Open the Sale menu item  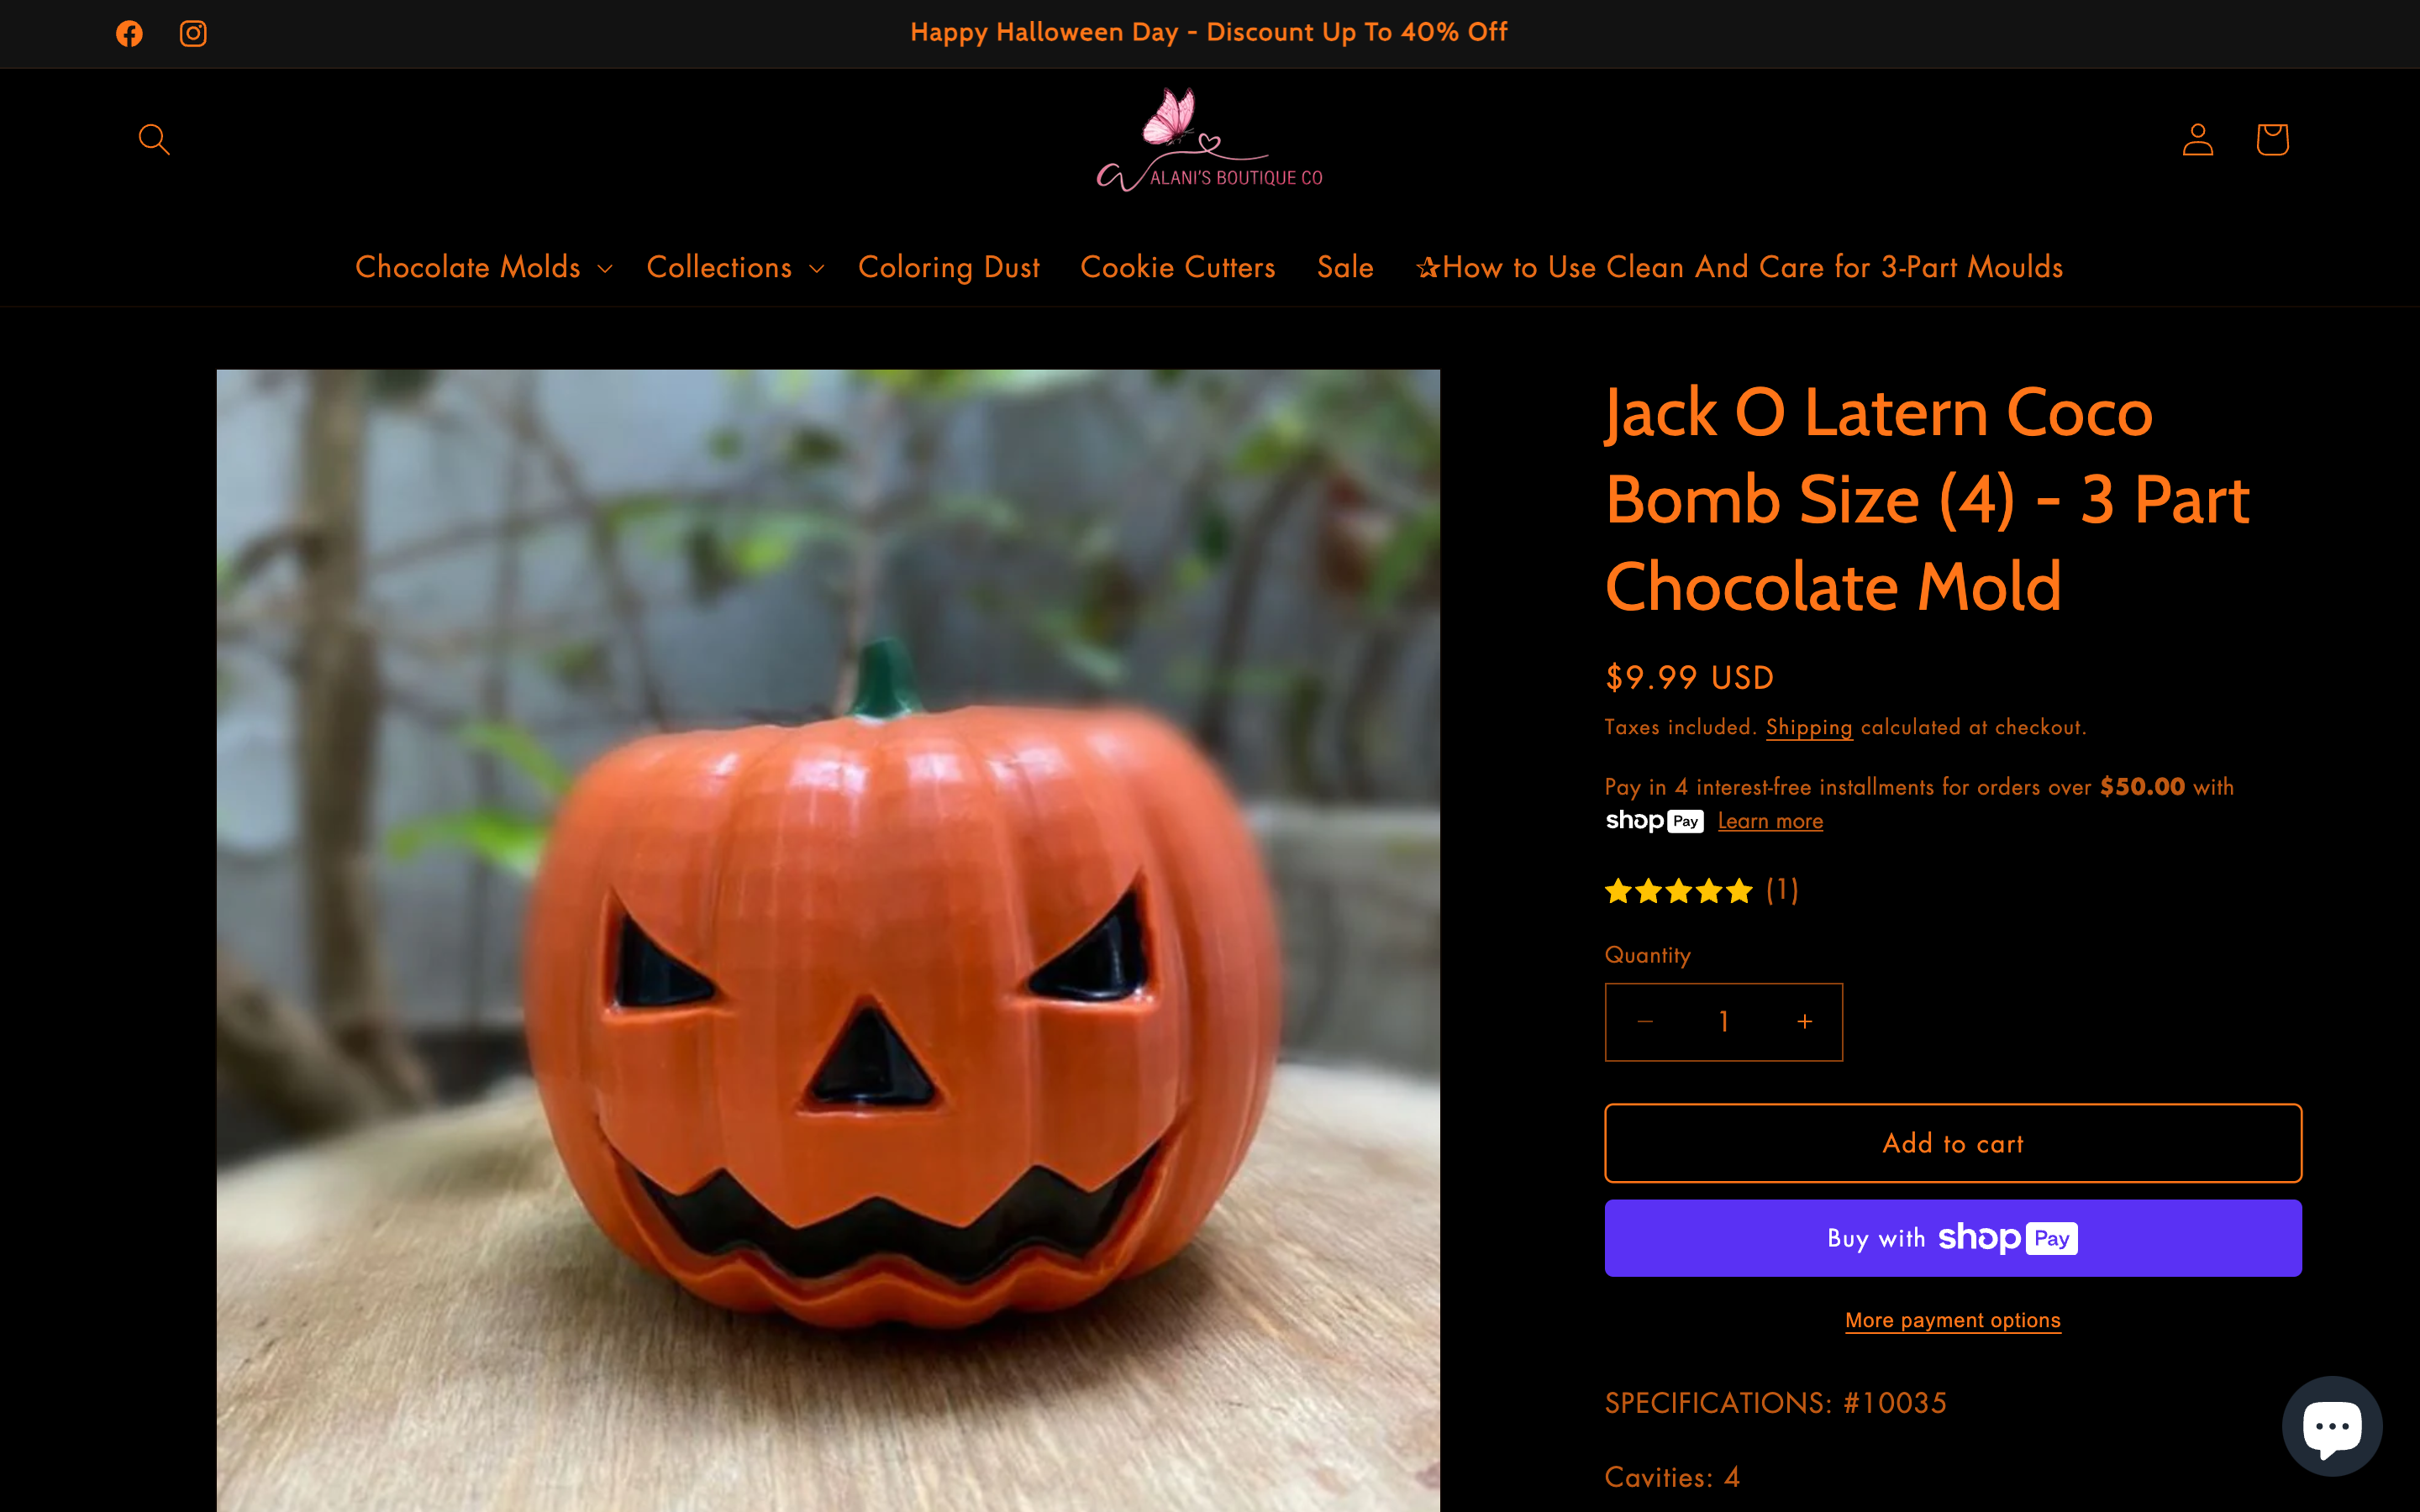(x=1345, y=267)
